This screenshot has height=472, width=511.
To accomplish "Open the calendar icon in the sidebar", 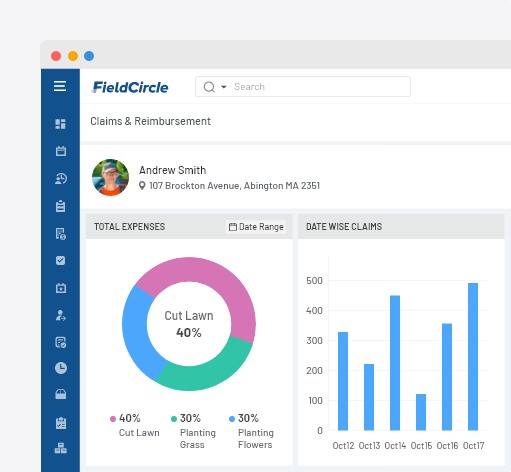I will click(61, 151).
